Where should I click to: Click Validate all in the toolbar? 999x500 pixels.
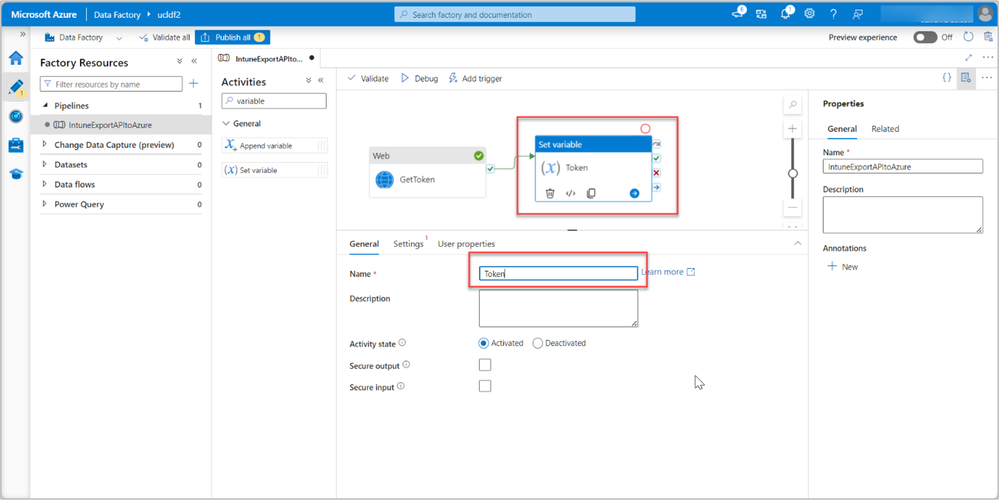(164, 38)
